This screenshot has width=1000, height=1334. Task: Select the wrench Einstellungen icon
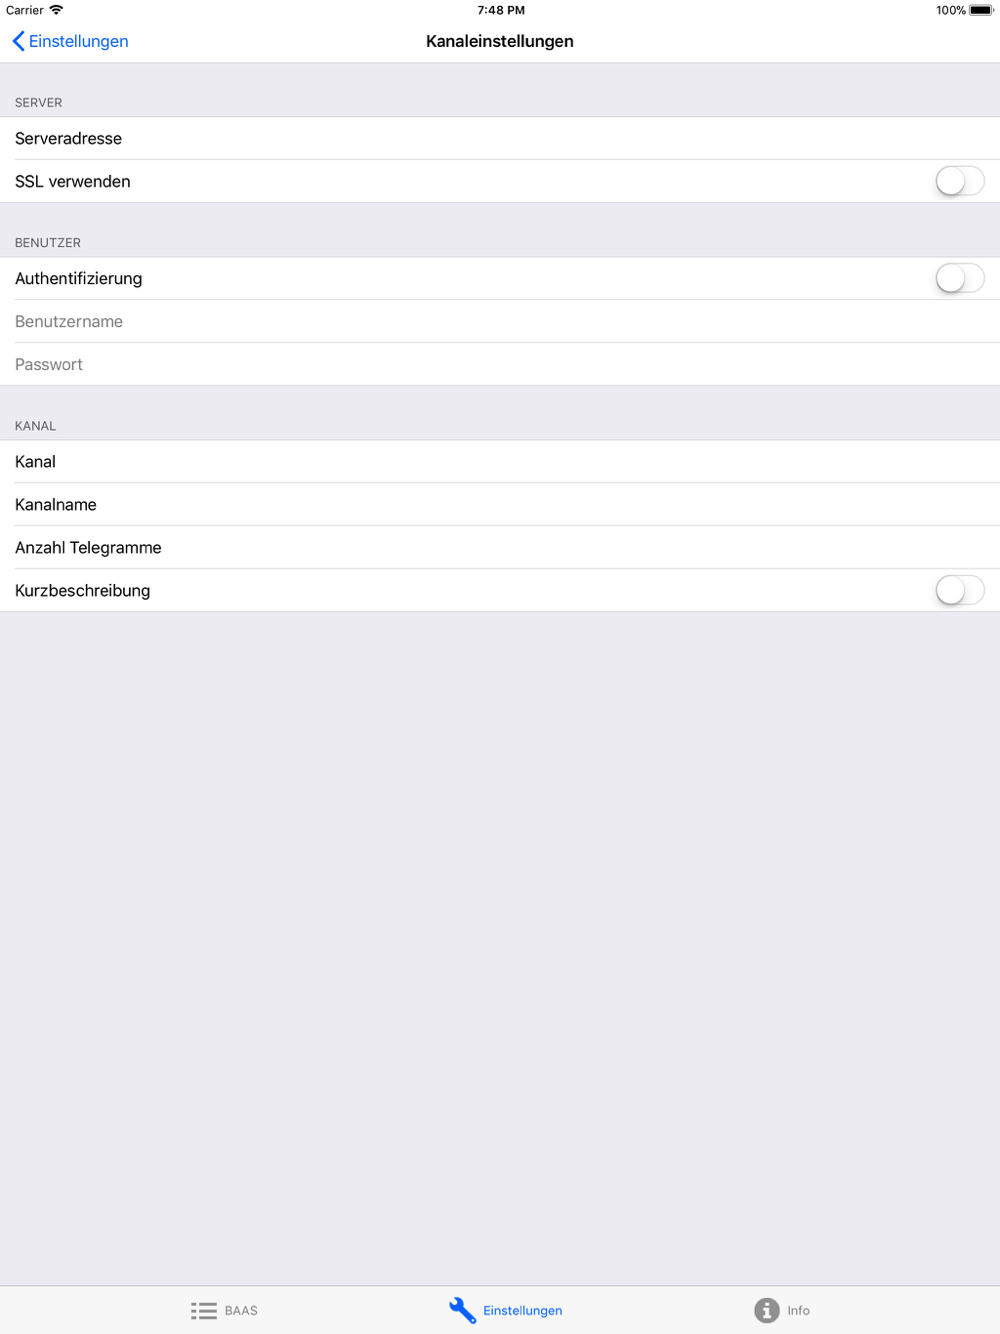coord(462,1310)
